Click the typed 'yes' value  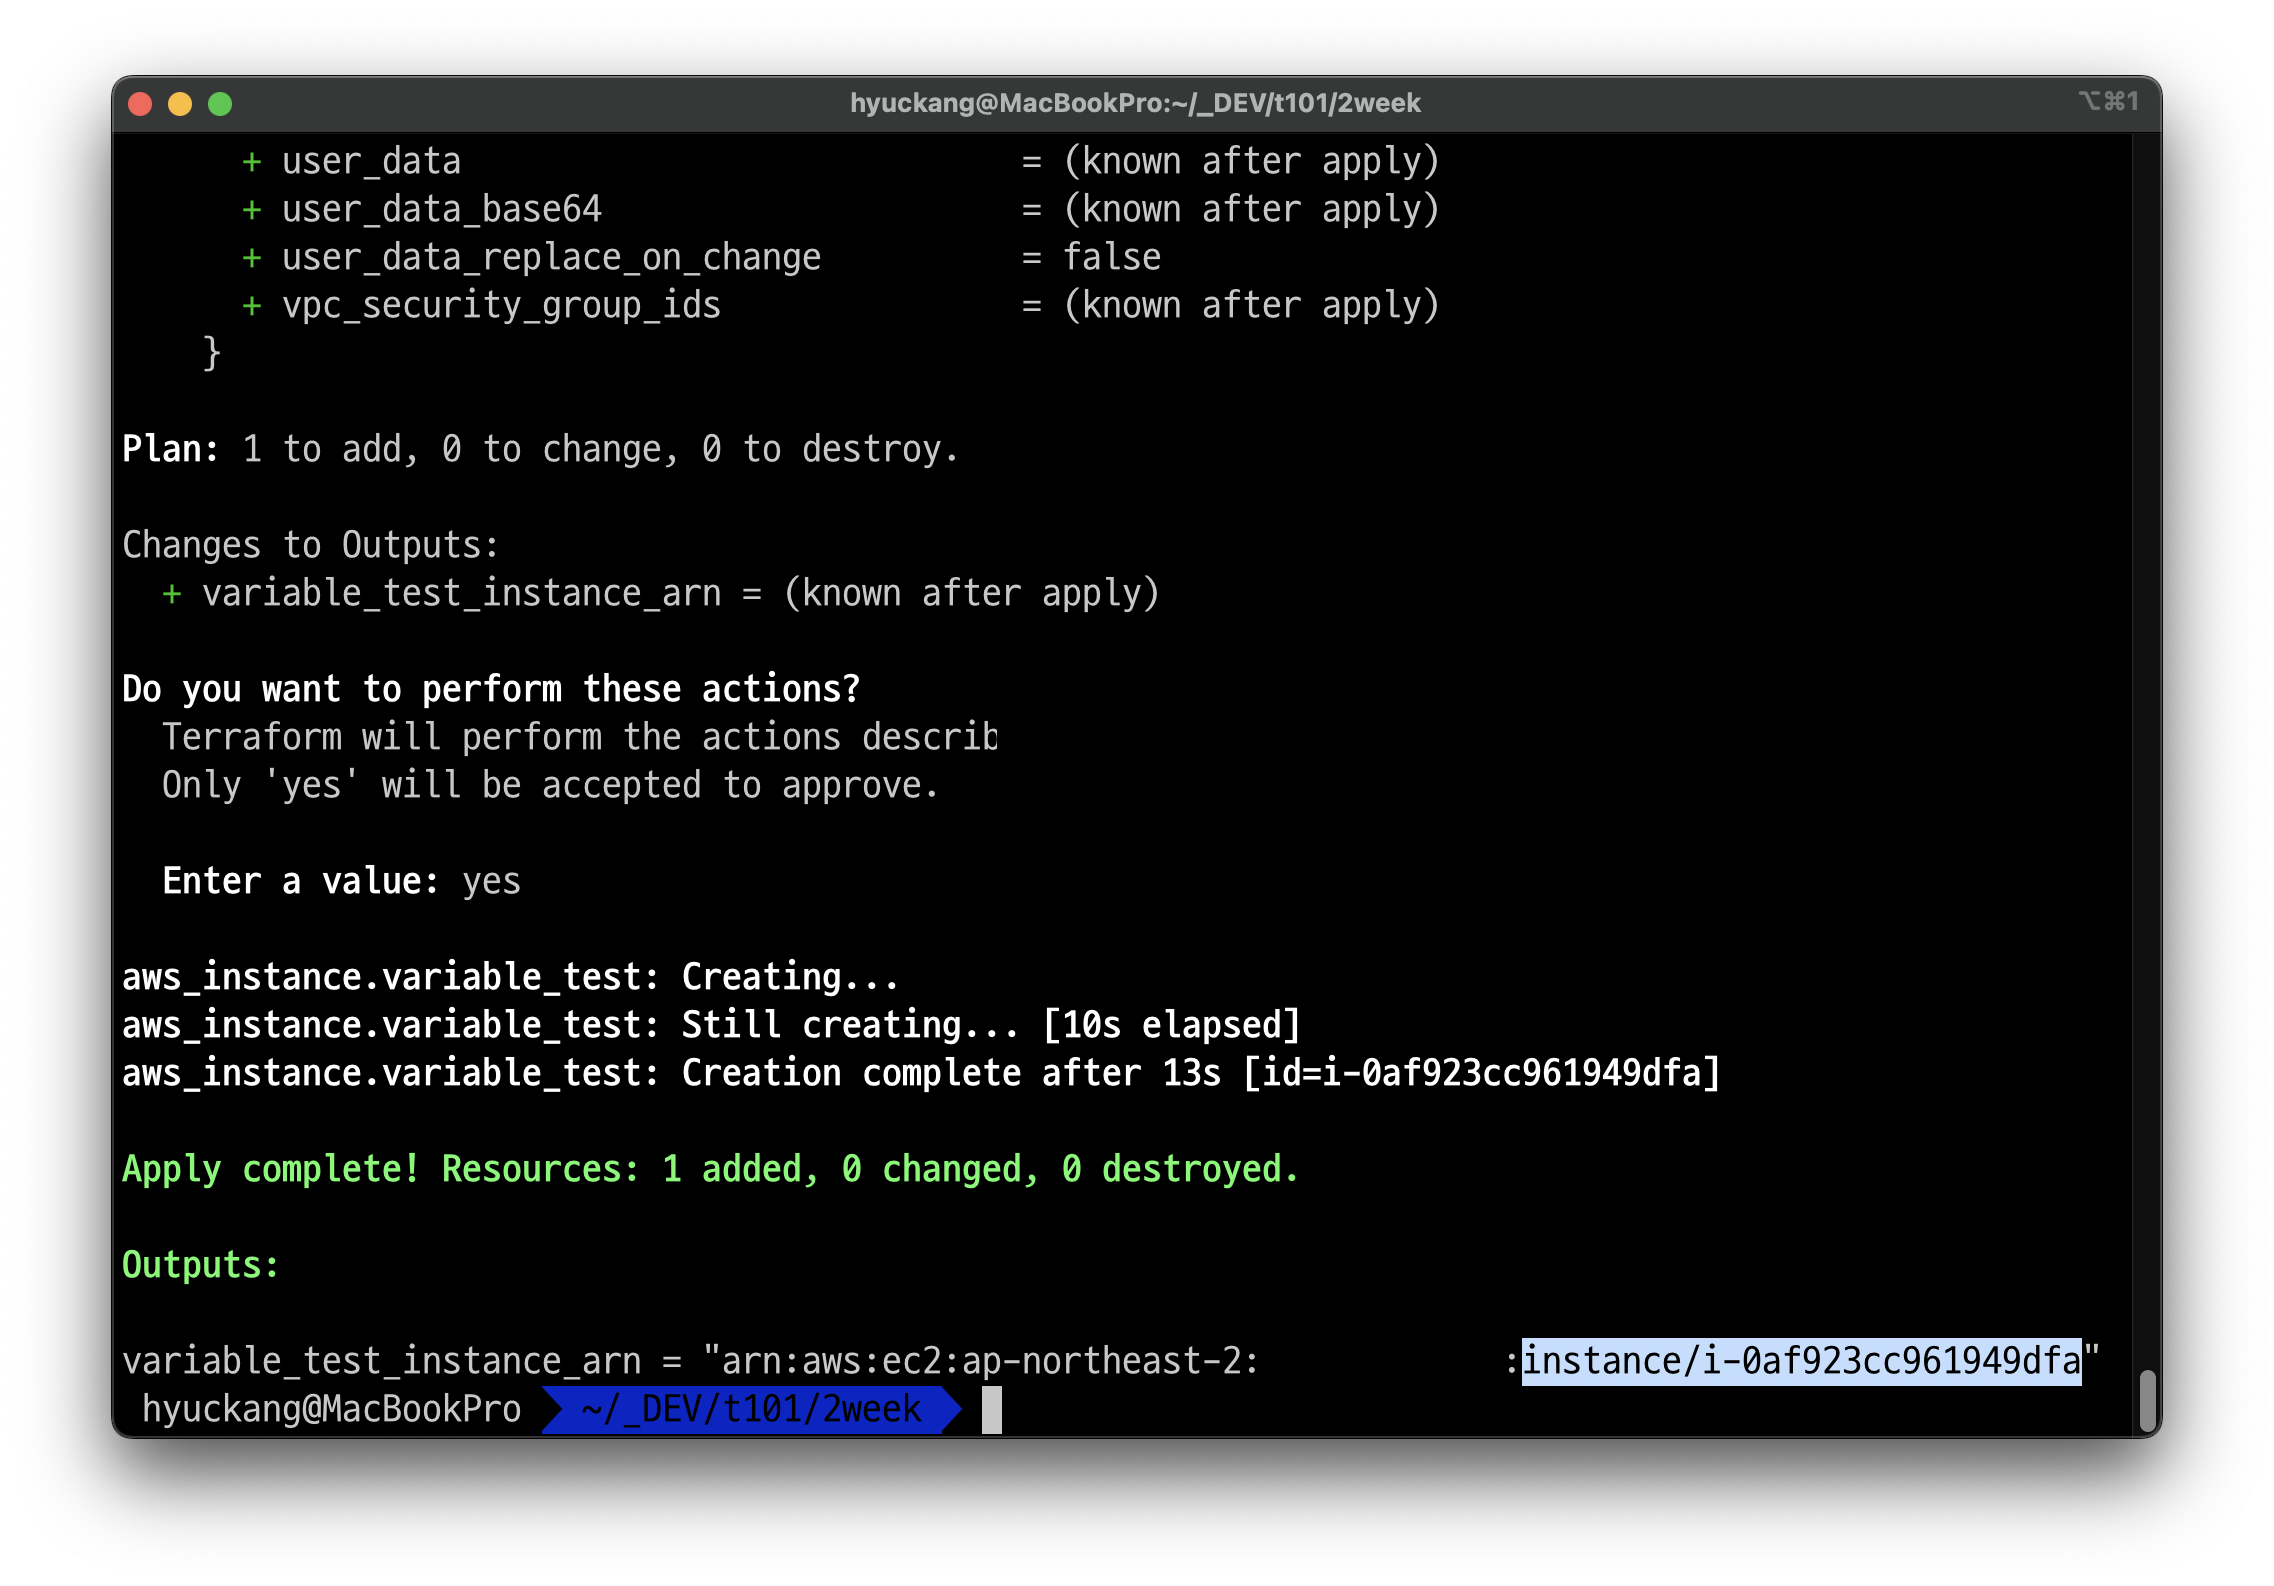point(491,881)
